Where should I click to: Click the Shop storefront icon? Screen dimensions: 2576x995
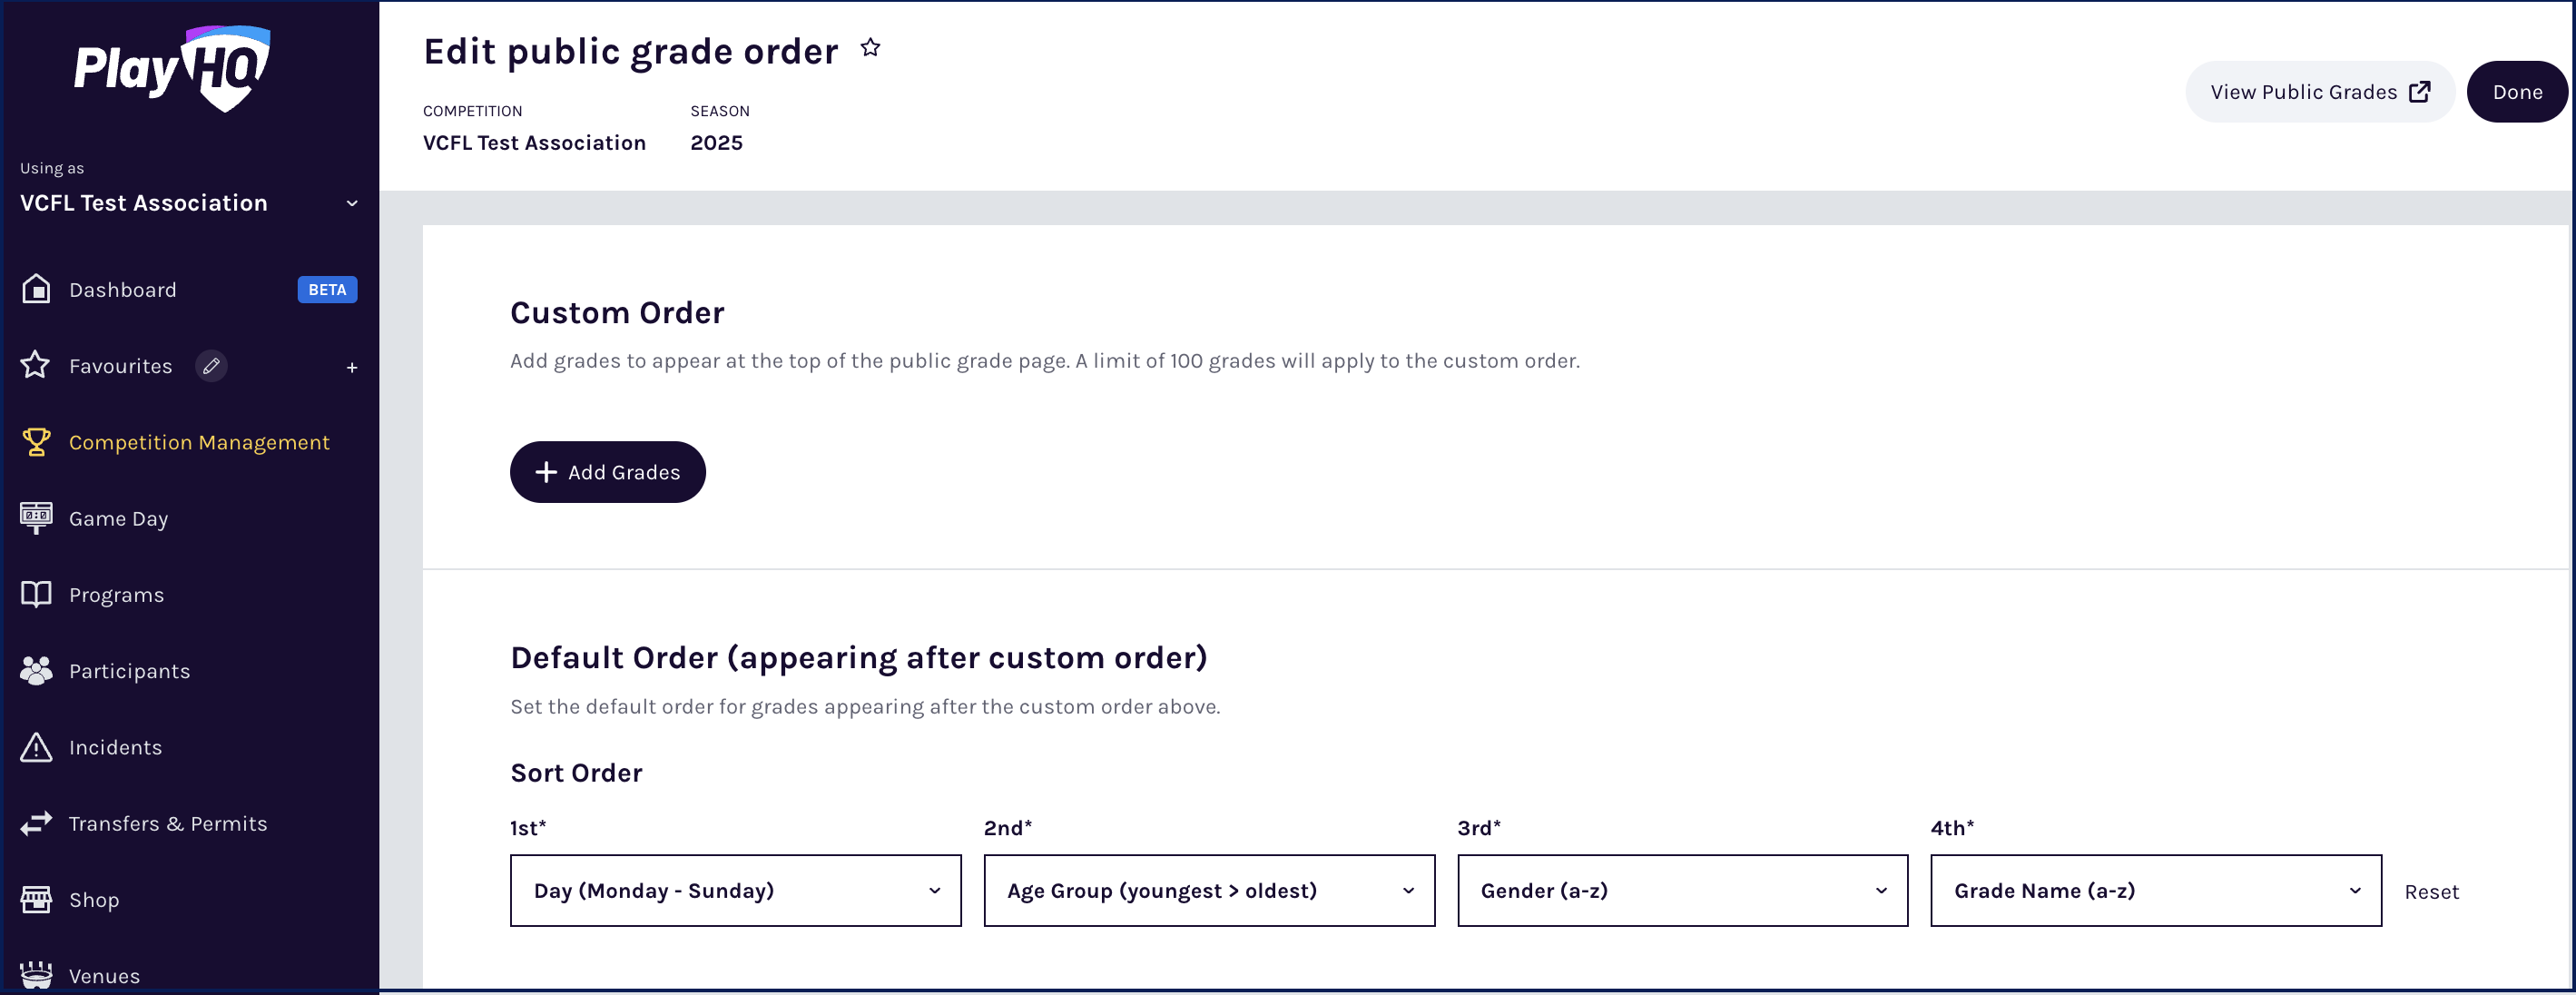tap(36, 899)
